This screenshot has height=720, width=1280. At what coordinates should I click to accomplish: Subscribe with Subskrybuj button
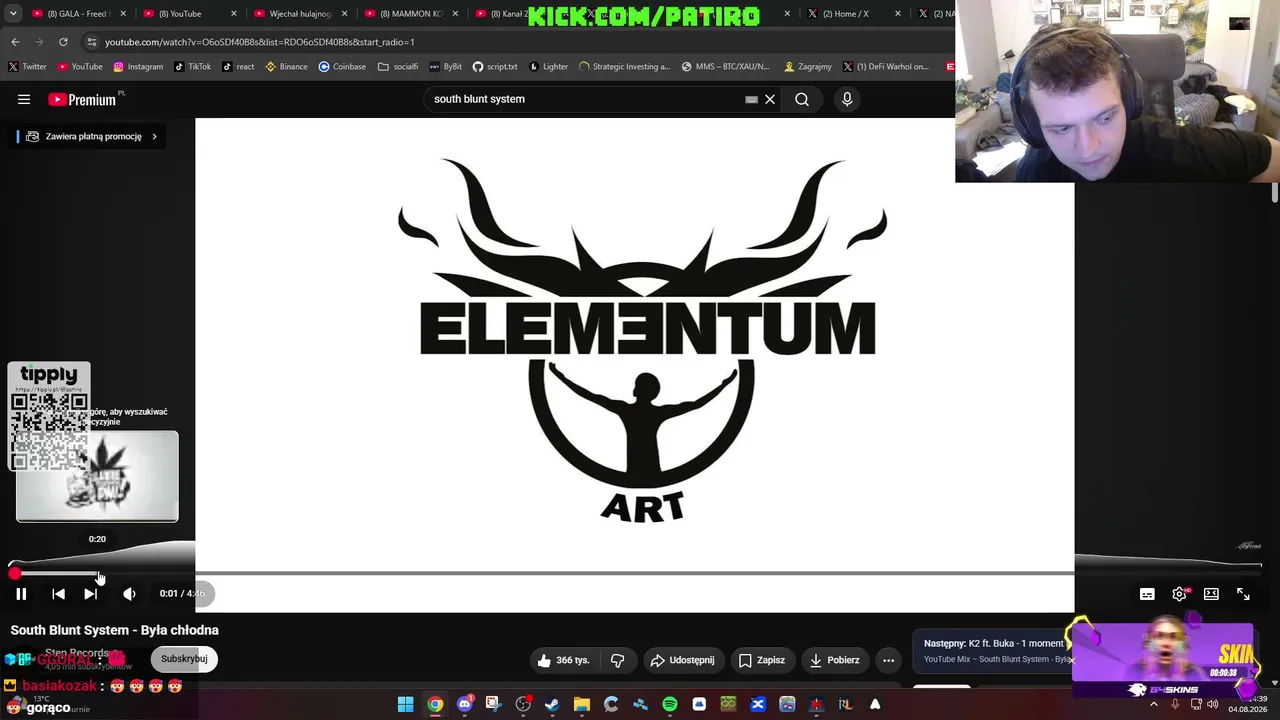[184, 659]
